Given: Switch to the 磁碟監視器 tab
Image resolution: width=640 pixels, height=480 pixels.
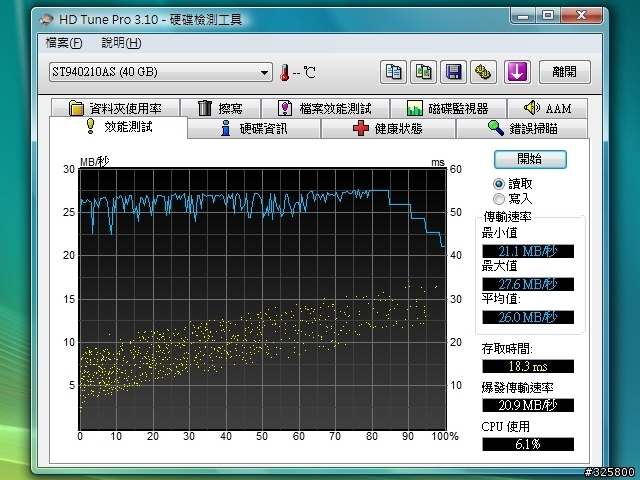Looking at the screenshot, I should [x=448, y=108].
